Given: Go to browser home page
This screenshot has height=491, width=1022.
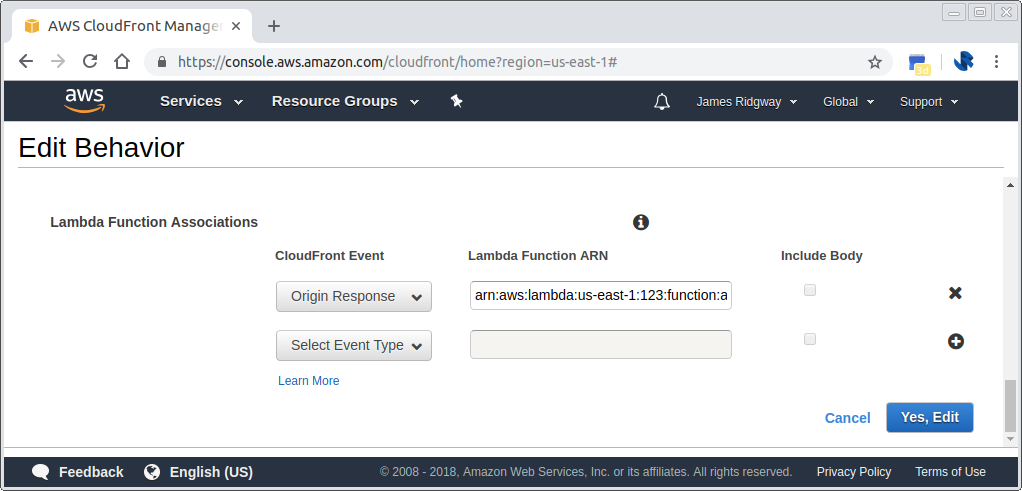Looking at the screenshot, I should point(122,61).
